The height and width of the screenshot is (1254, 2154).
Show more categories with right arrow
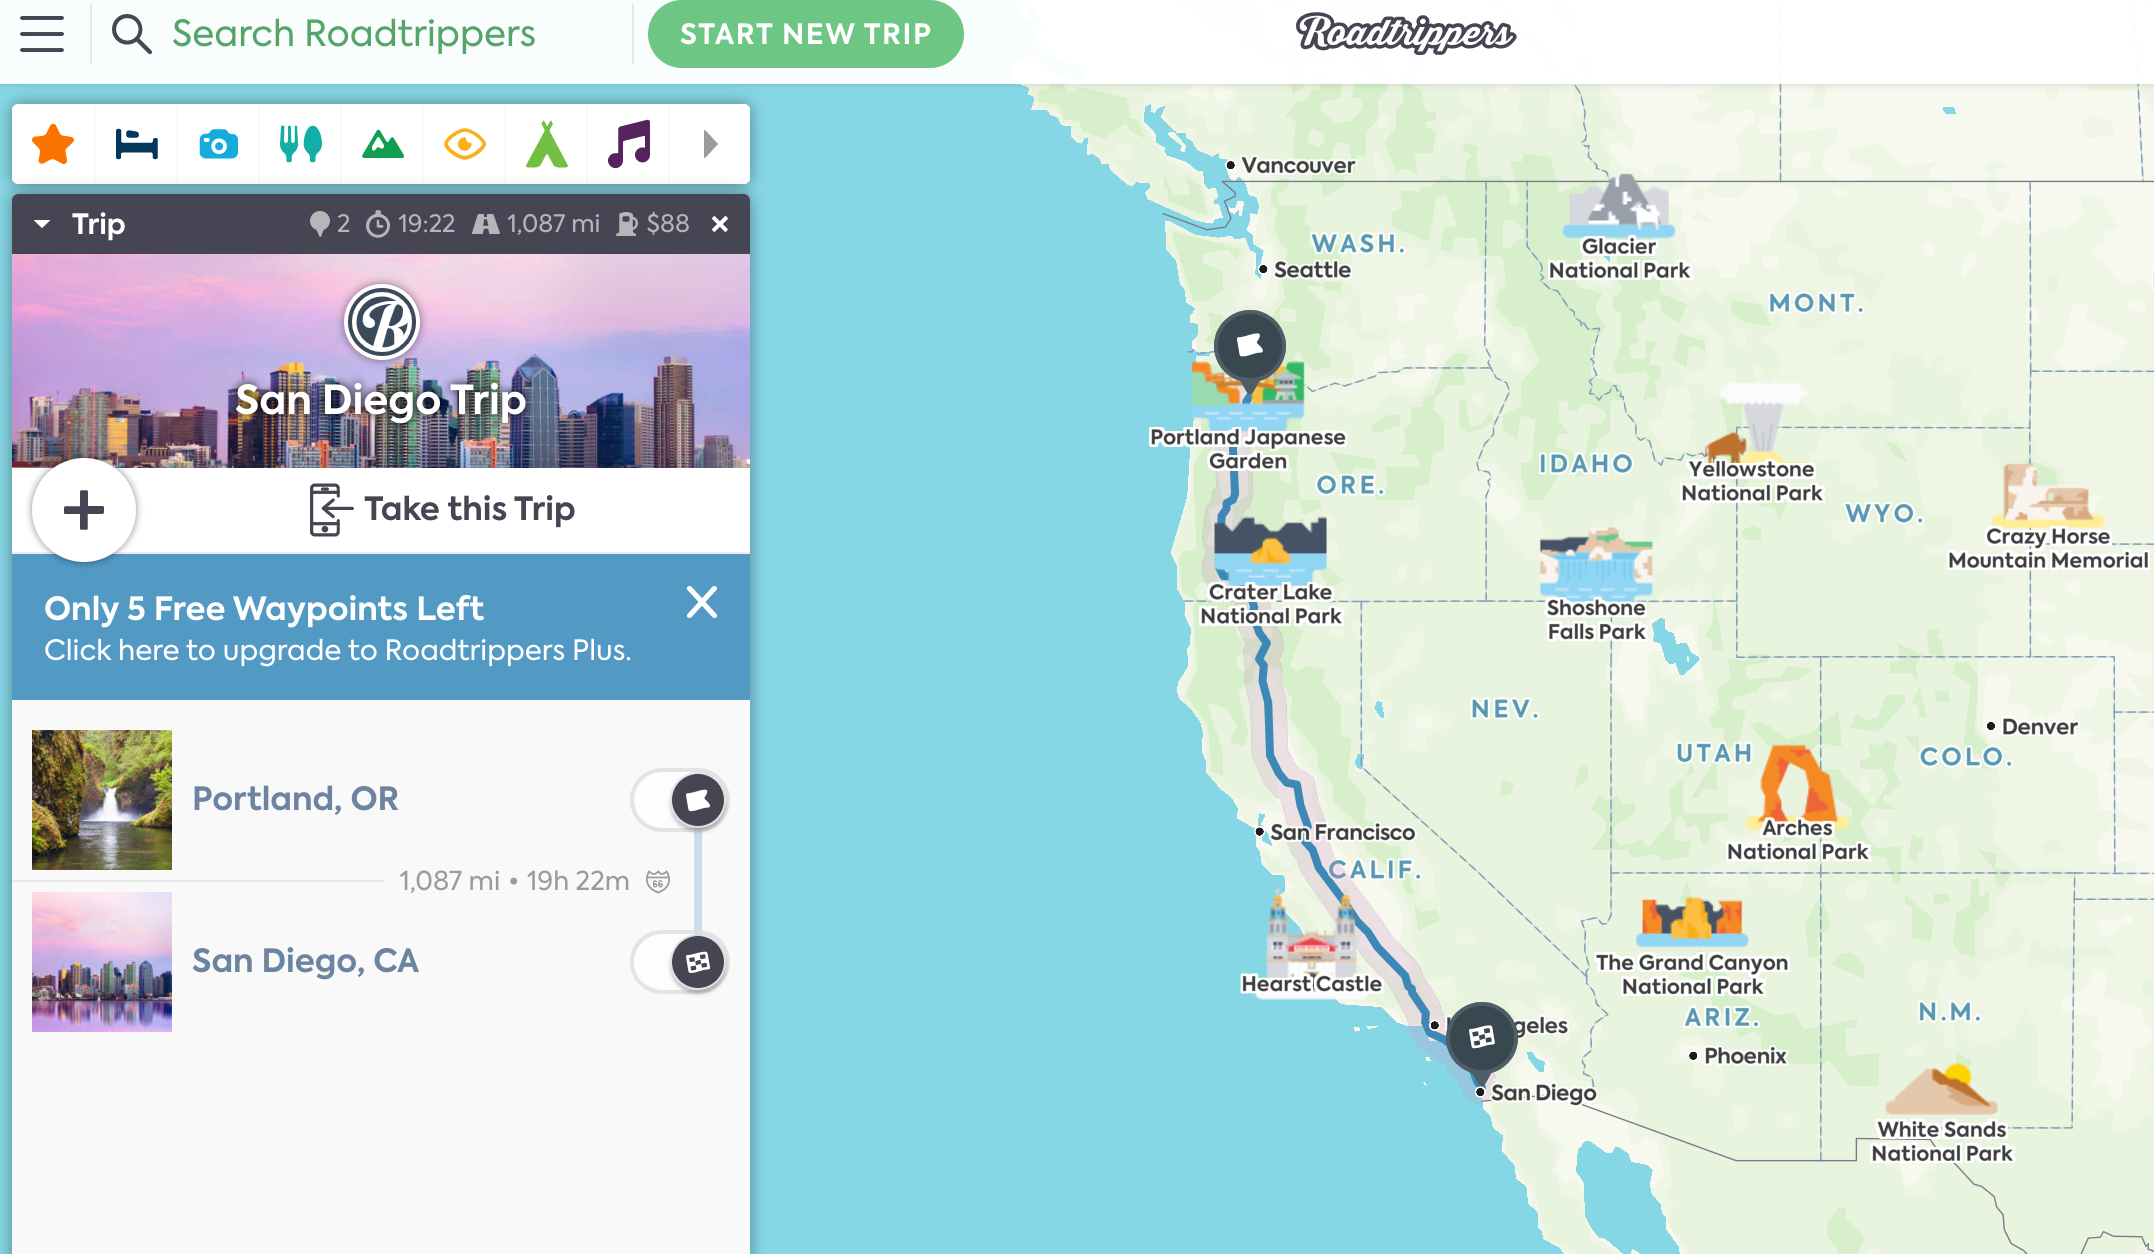tap(710, 144)
